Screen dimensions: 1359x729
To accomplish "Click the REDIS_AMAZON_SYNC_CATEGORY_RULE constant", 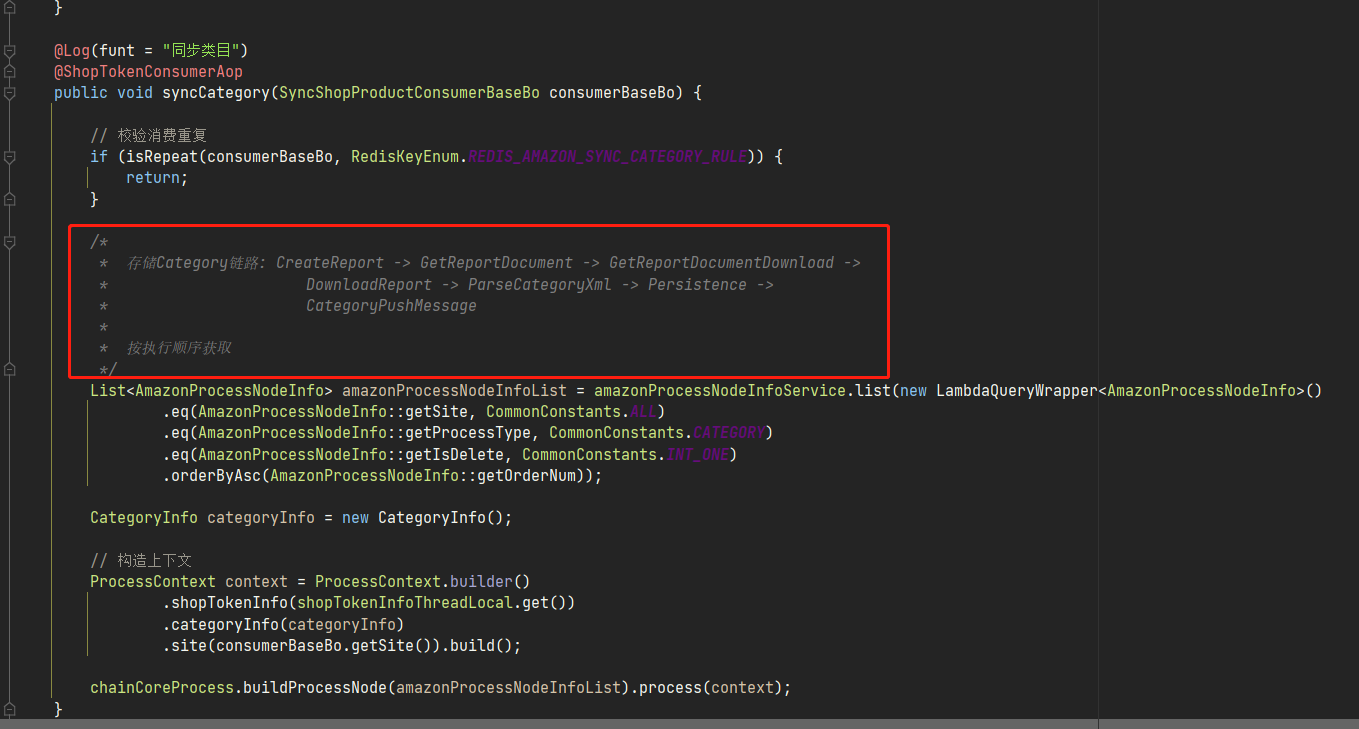I will [x=607, y=157].
